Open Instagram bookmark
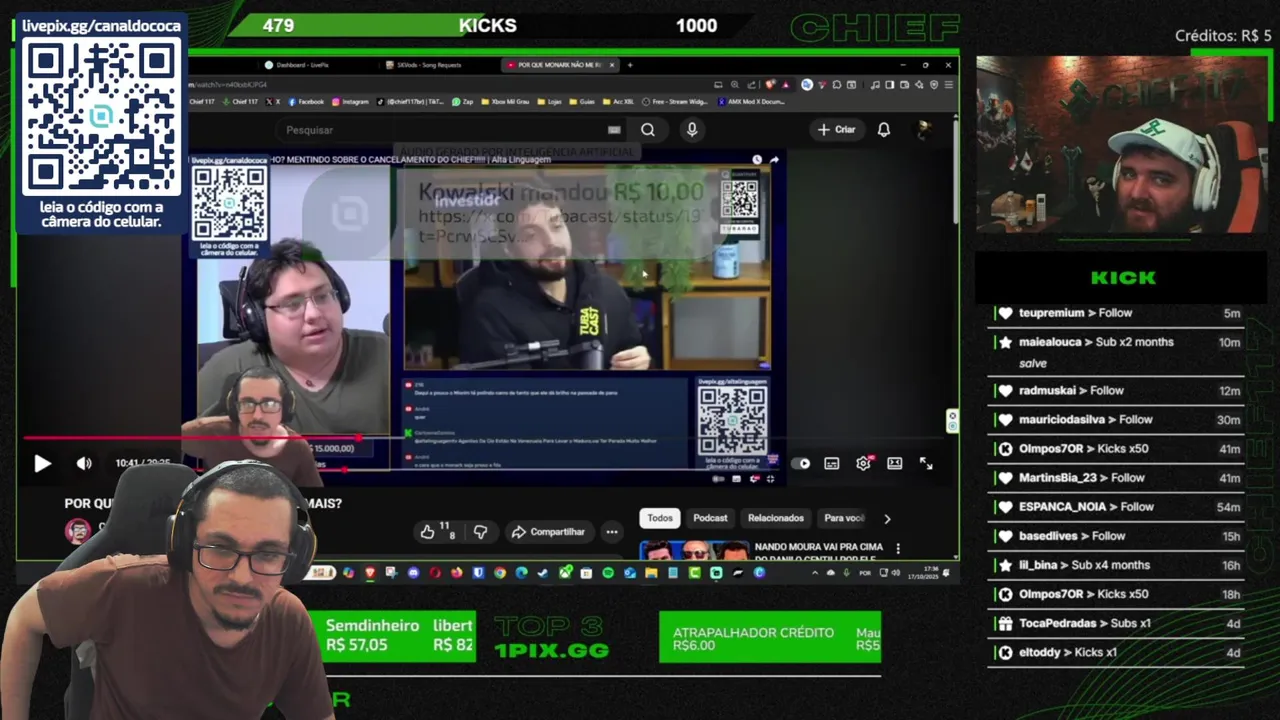Image resolution: width=1280 pixels, height=720 pixels. click(350, 101)
